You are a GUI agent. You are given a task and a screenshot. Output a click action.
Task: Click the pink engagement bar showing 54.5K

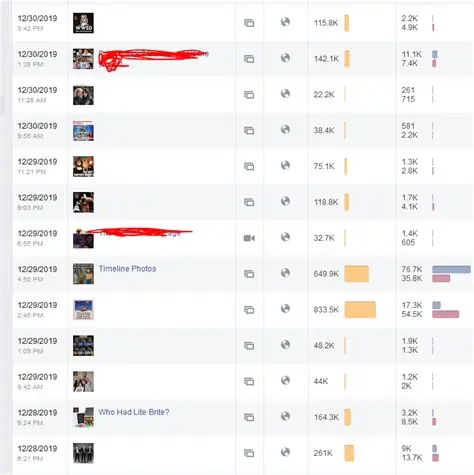pos(446,314)
